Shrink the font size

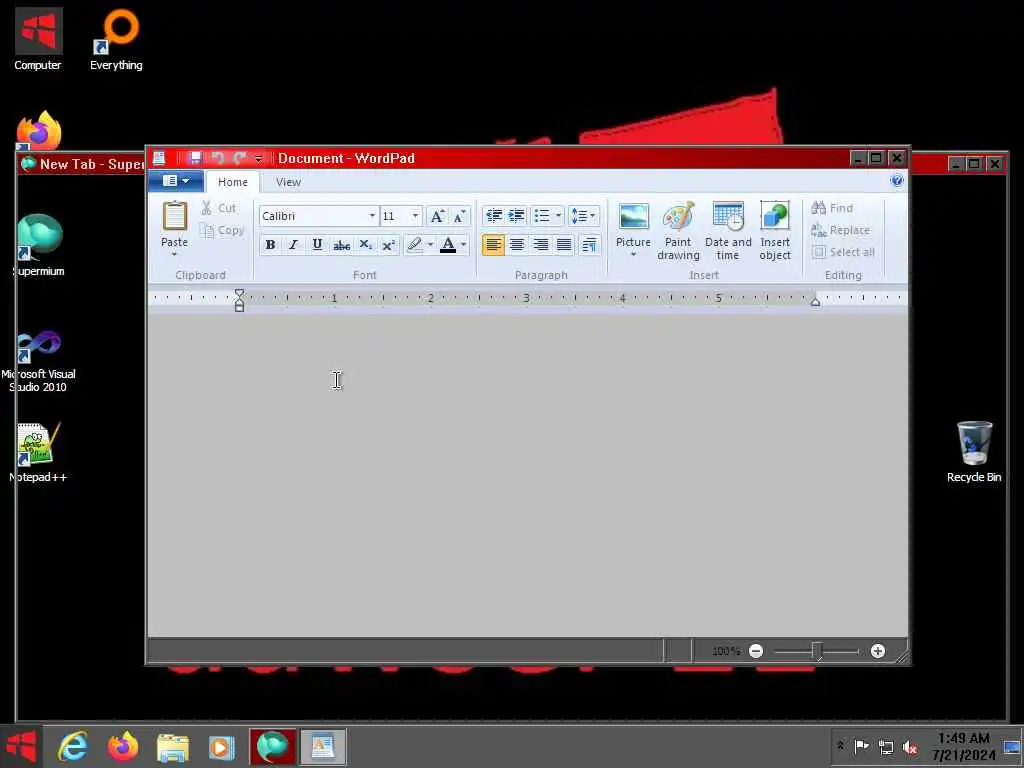click(459, 216)
